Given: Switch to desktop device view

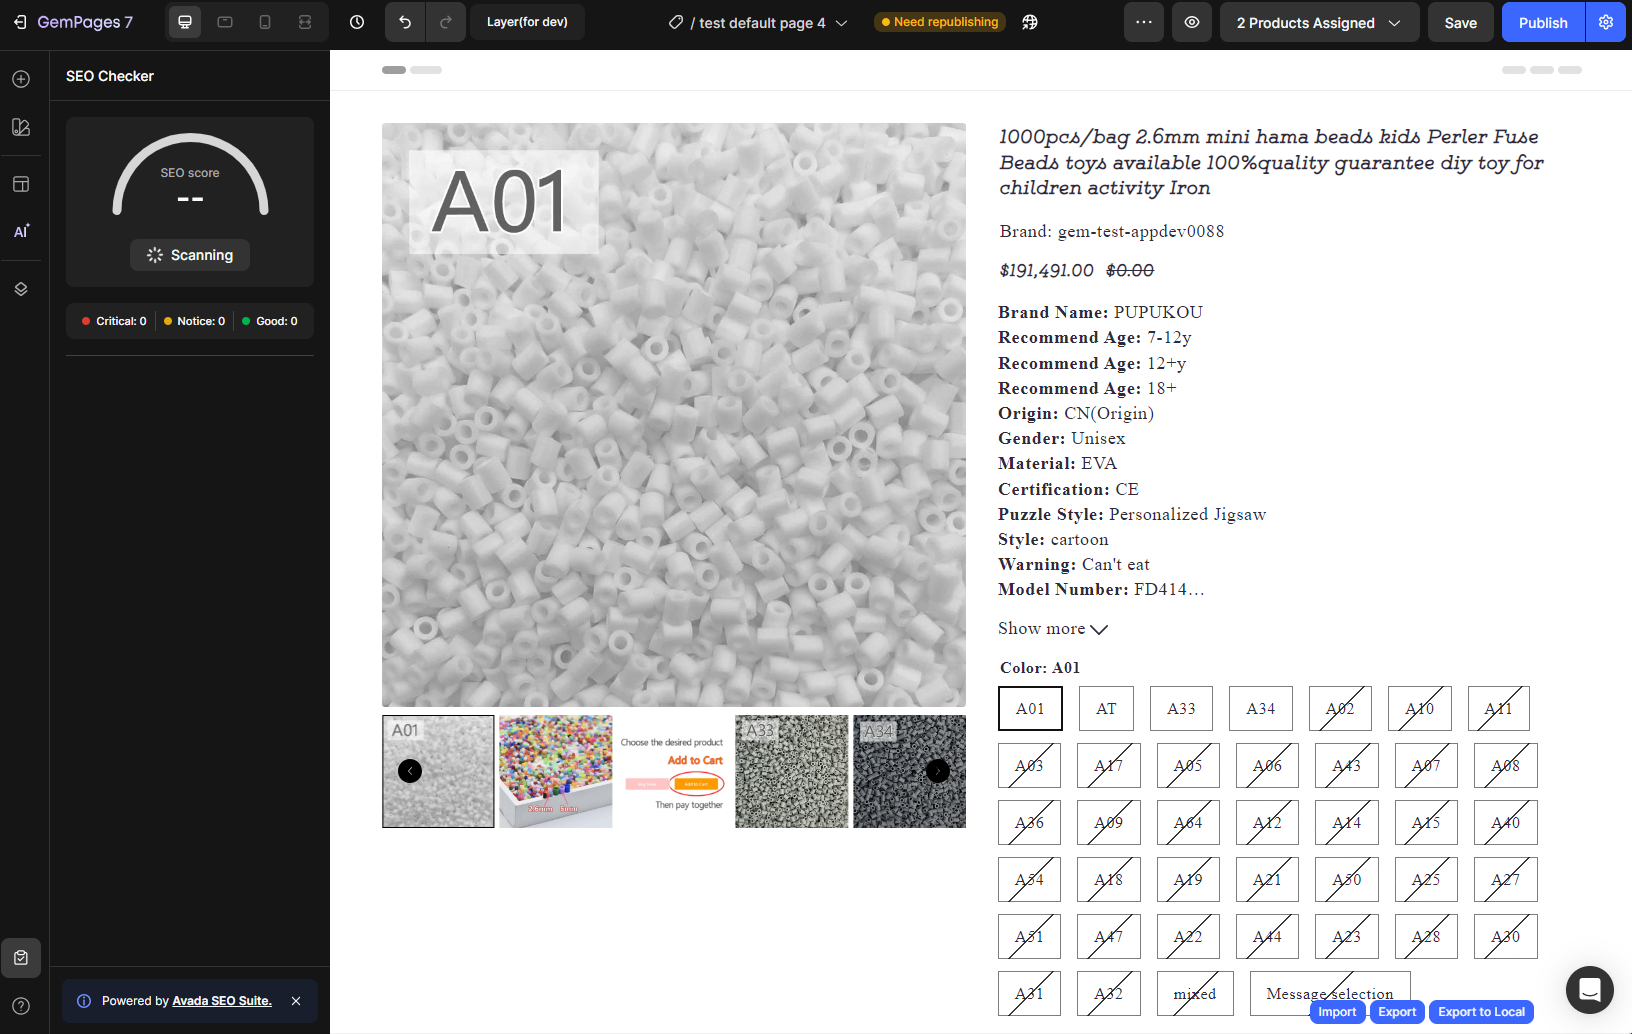Looking at the screenshot, I should pyautogui.click(x=185, y=22).
